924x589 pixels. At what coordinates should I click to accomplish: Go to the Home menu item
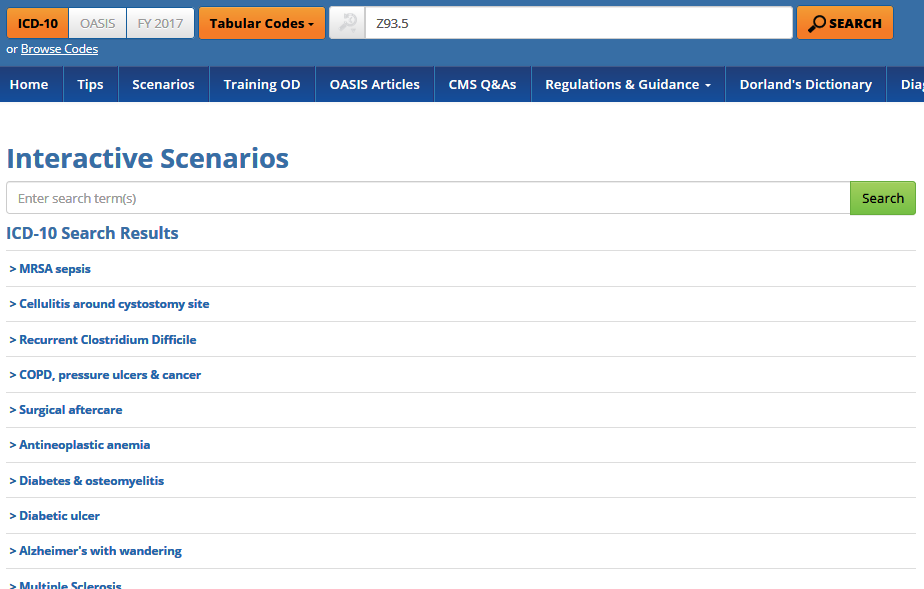[x=29, y=85]
